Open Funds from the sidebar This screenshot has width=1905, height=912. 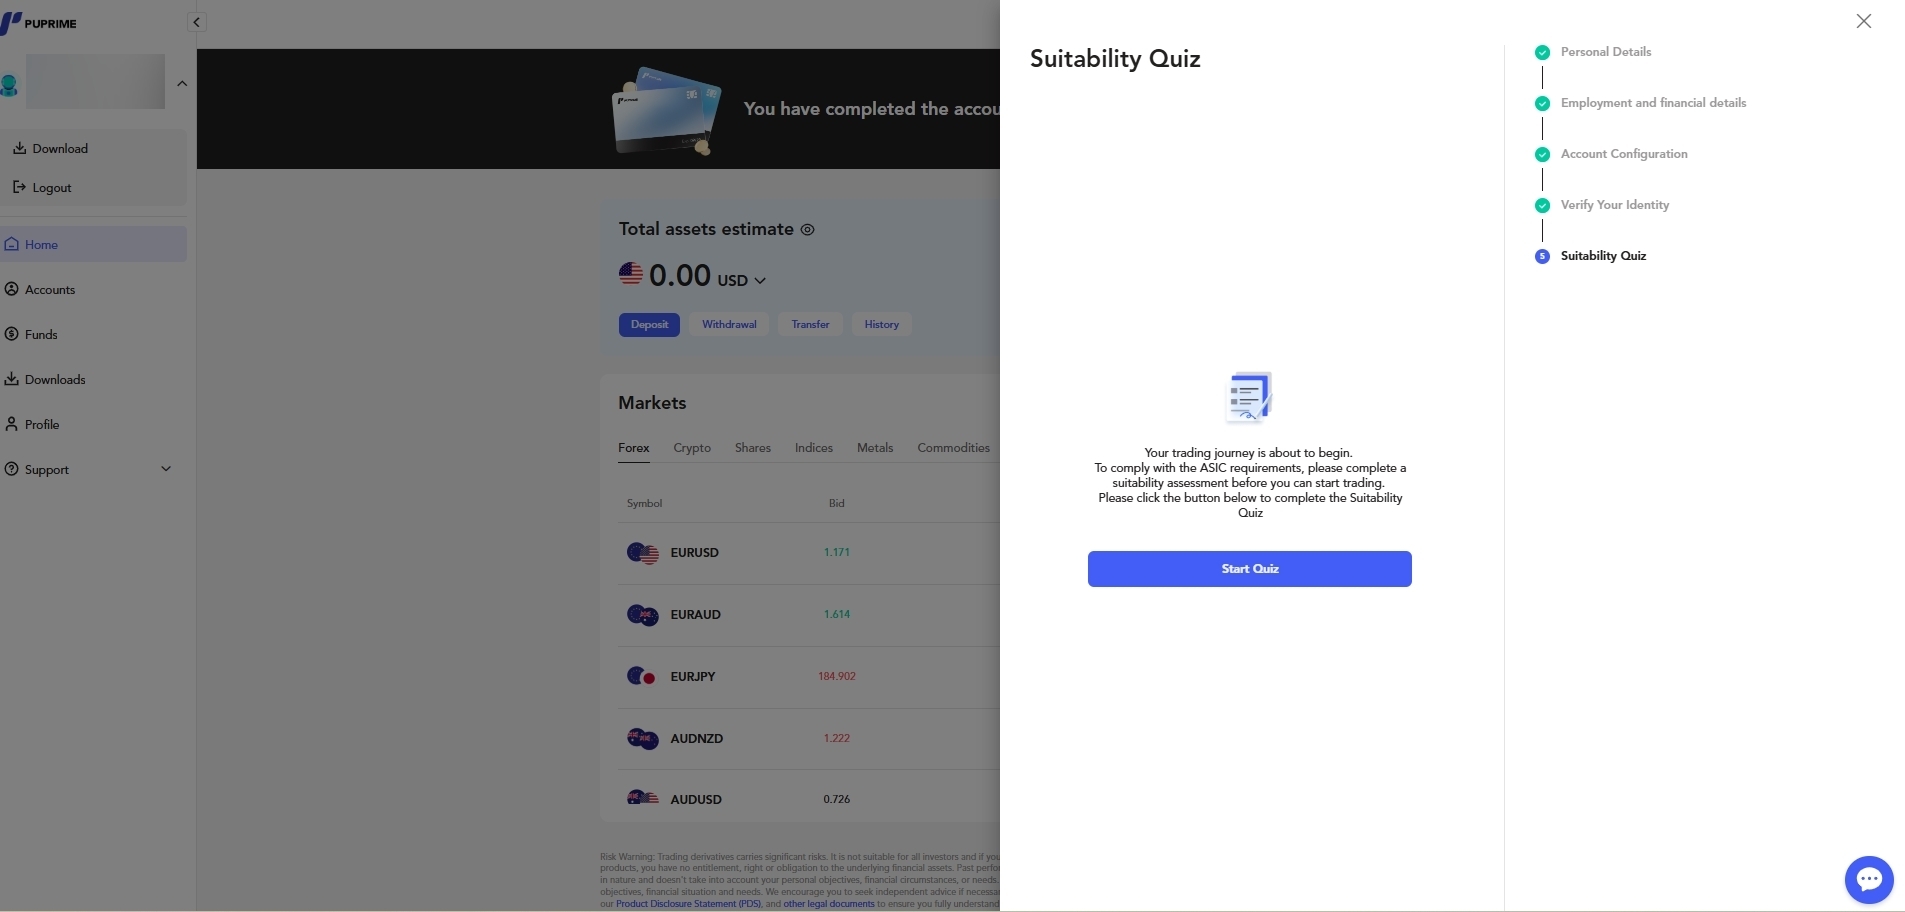pyautogui.click(x=41, y=335)
